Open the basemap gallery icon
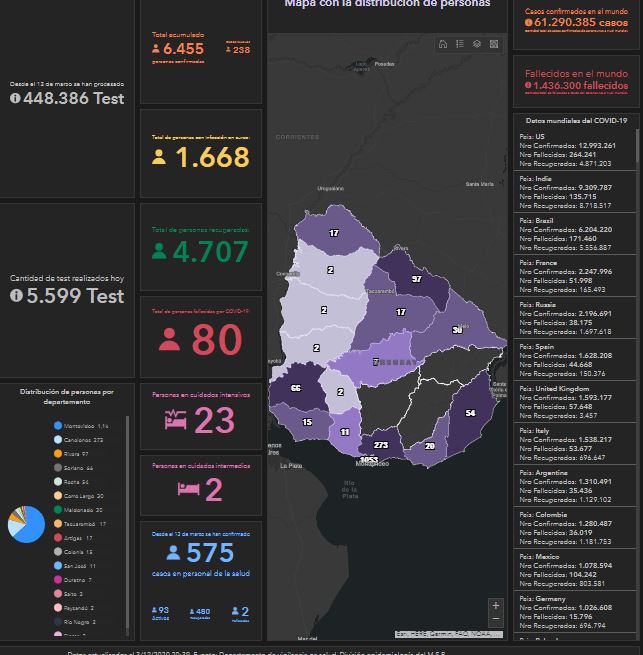This screenshot has height=655, width=643. (494, 44)
